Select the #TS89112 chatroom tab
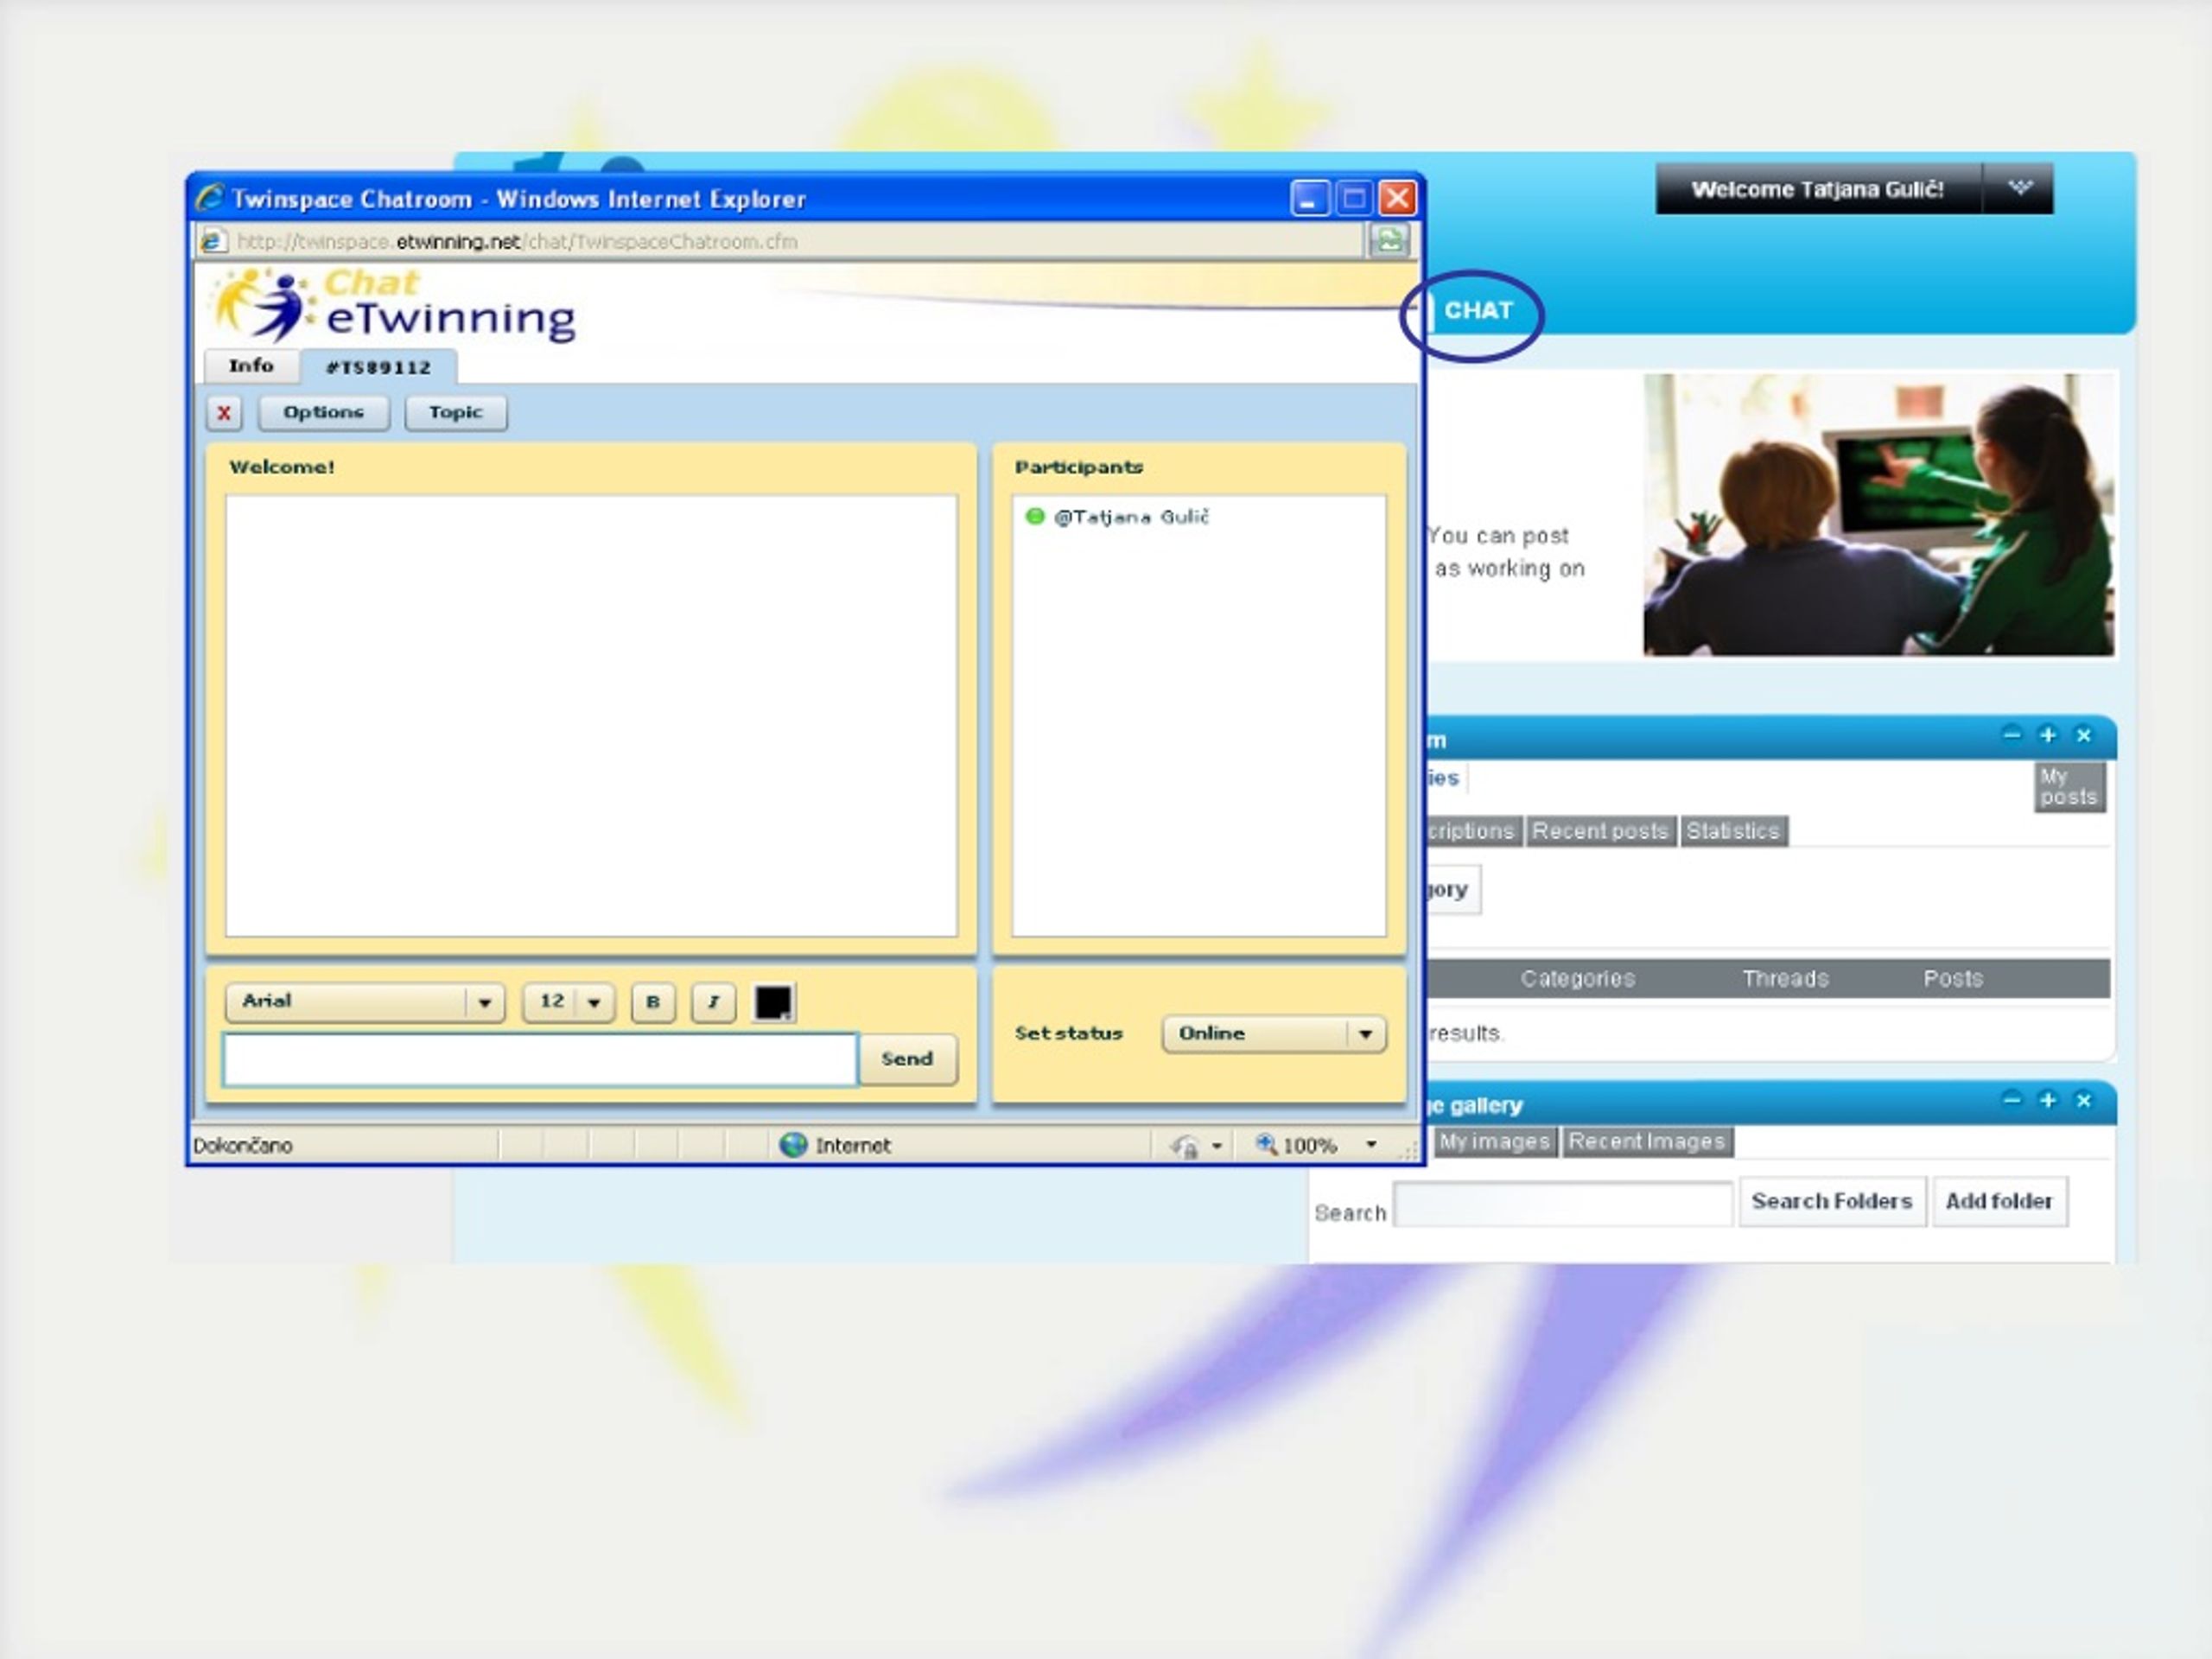Viewport: 2212px width, 1659px height. (x=379, y=367)
